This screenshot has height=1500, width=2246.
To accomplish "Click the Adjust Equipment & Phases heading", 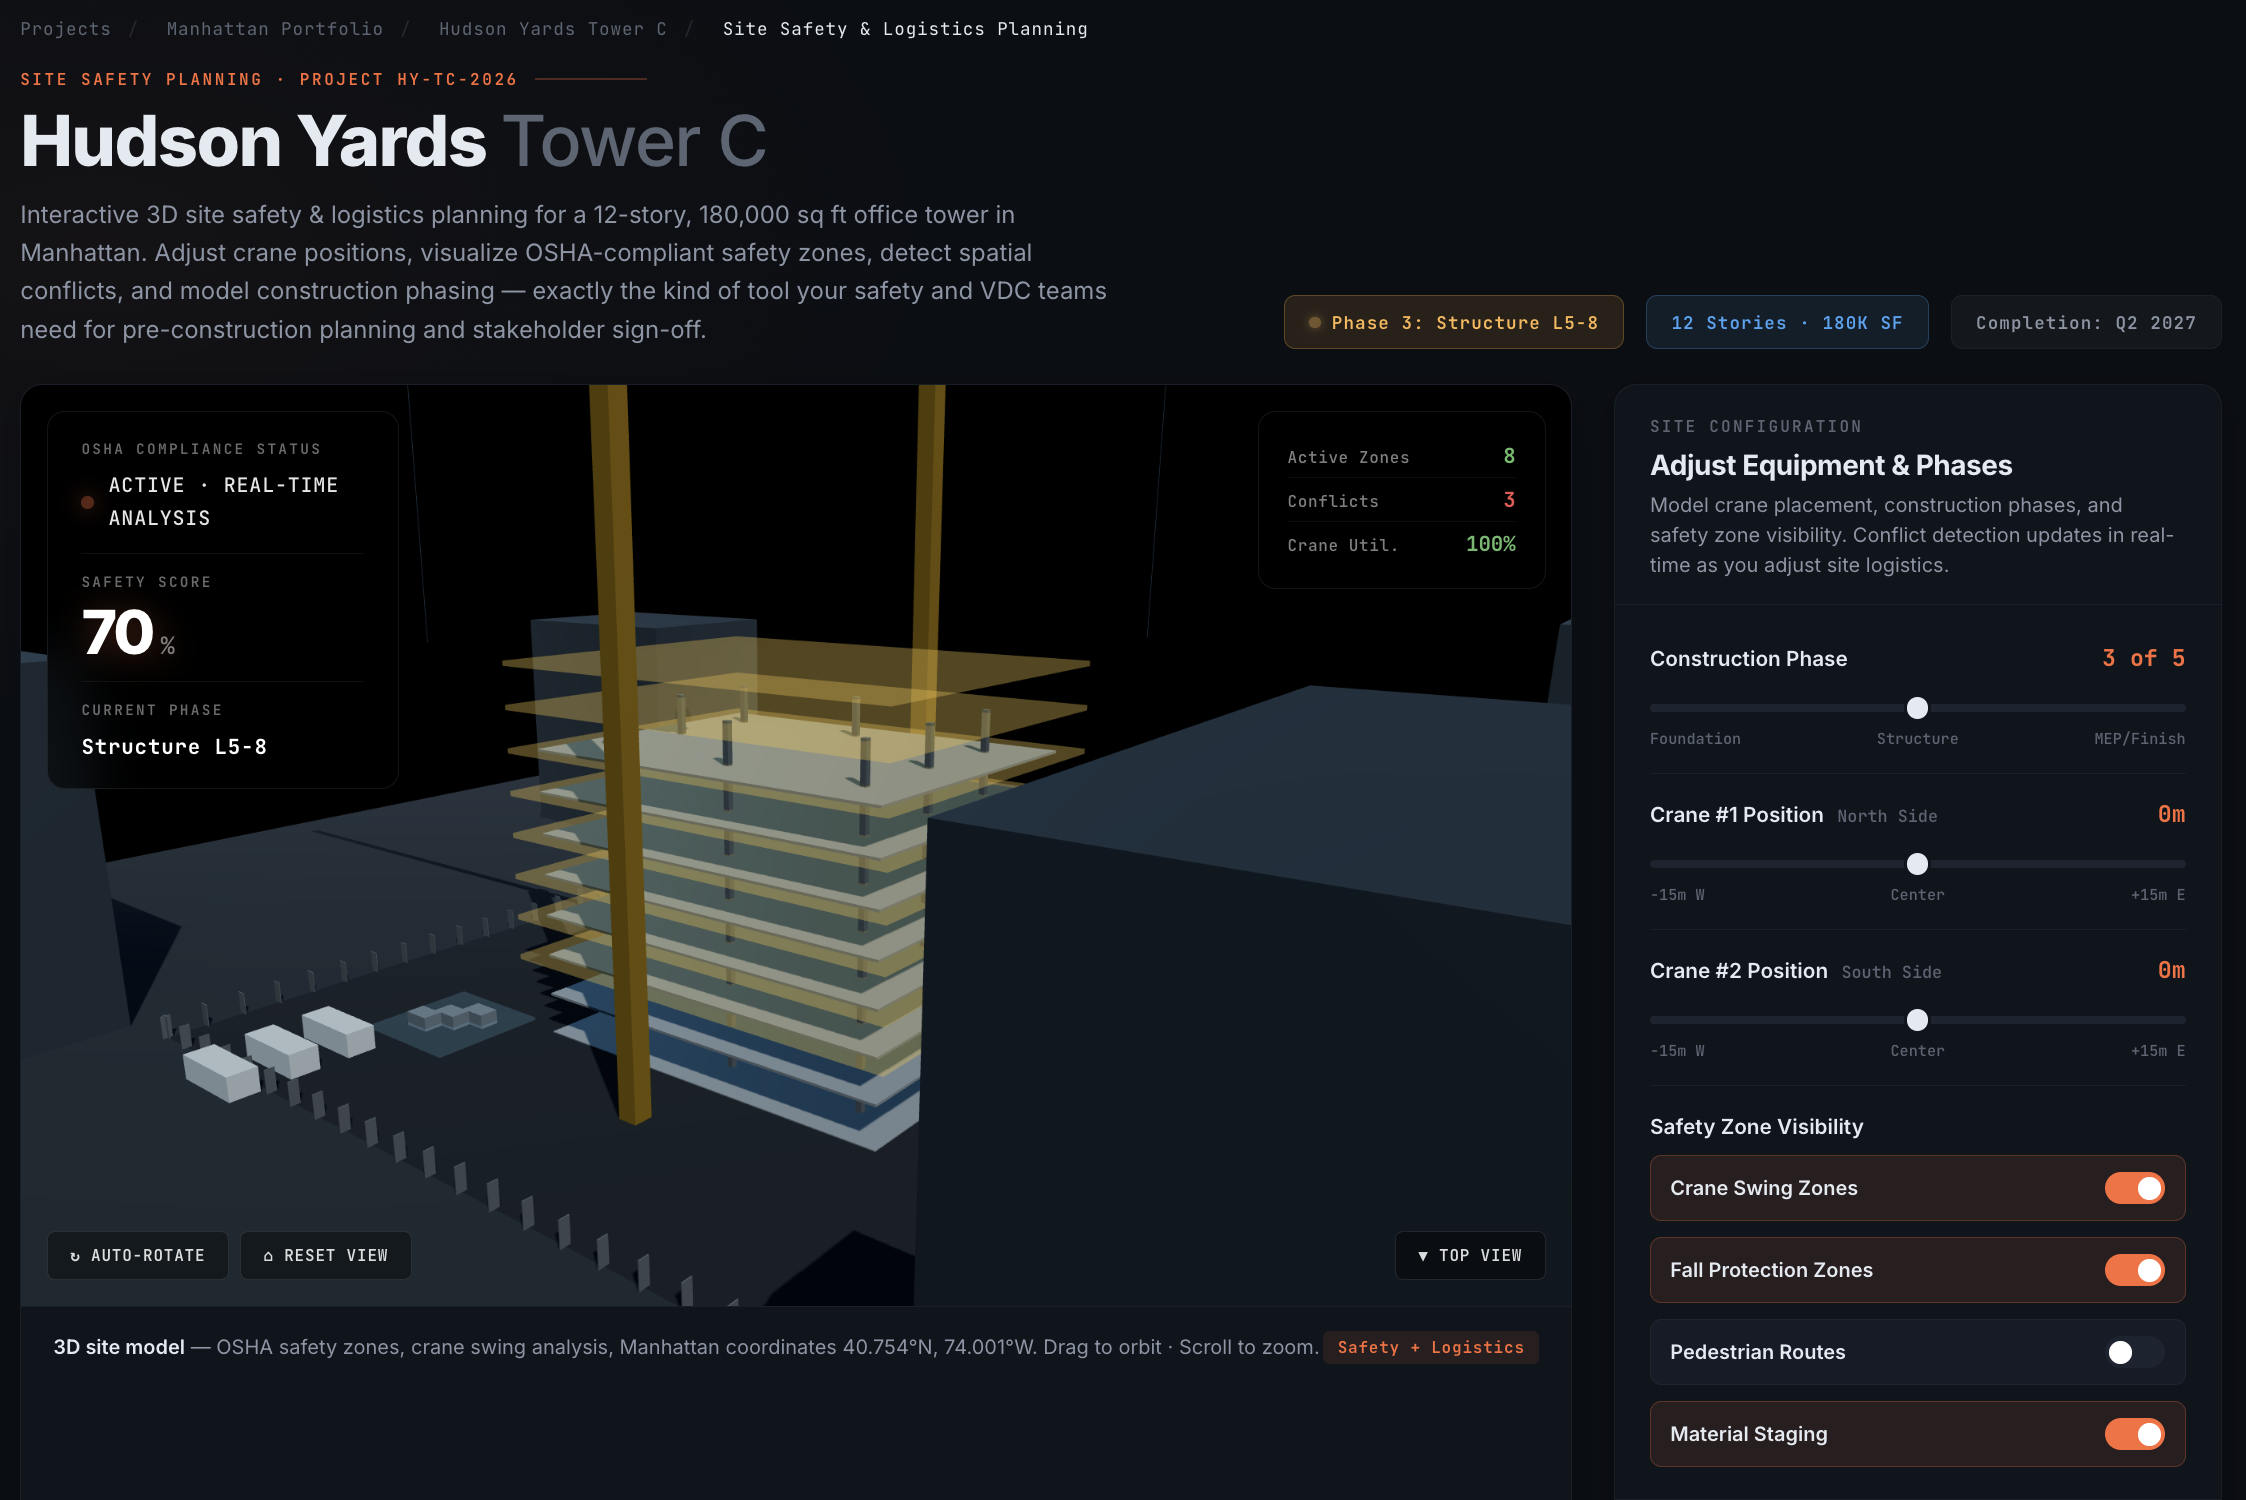I will (1830, 465).
